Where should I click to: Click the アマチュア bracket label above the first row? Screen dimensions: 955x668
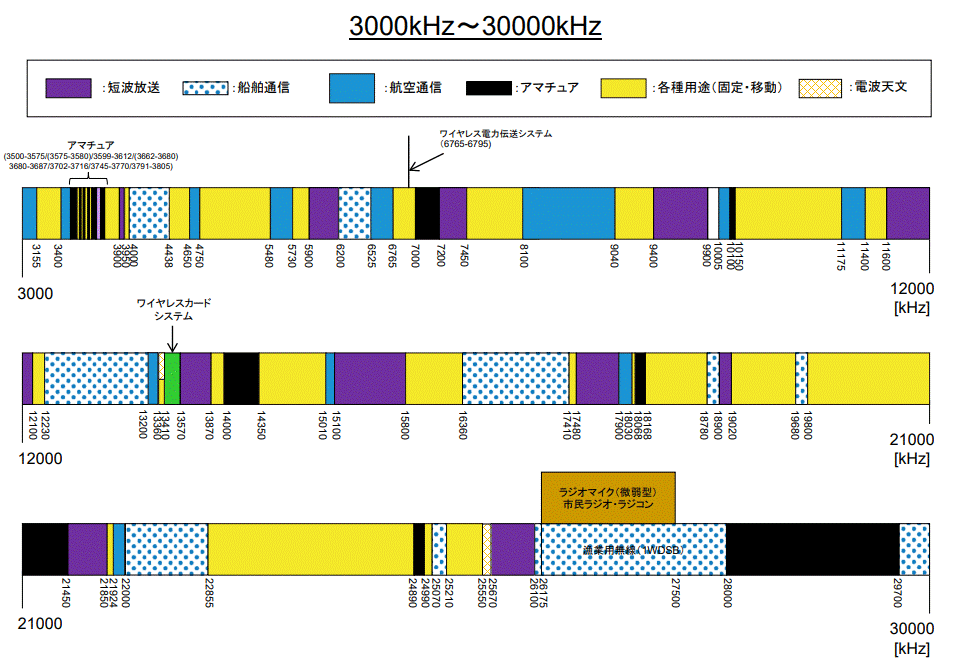click(x=90, y=145)
